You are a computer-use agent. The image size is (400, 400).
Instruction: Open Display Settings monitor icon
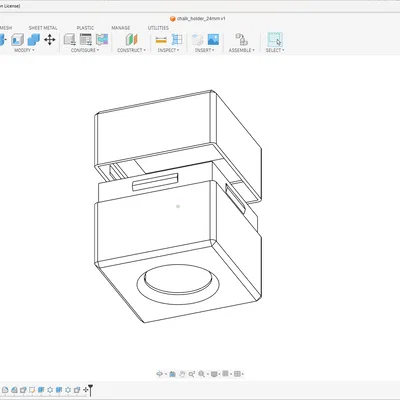[214, 374]
